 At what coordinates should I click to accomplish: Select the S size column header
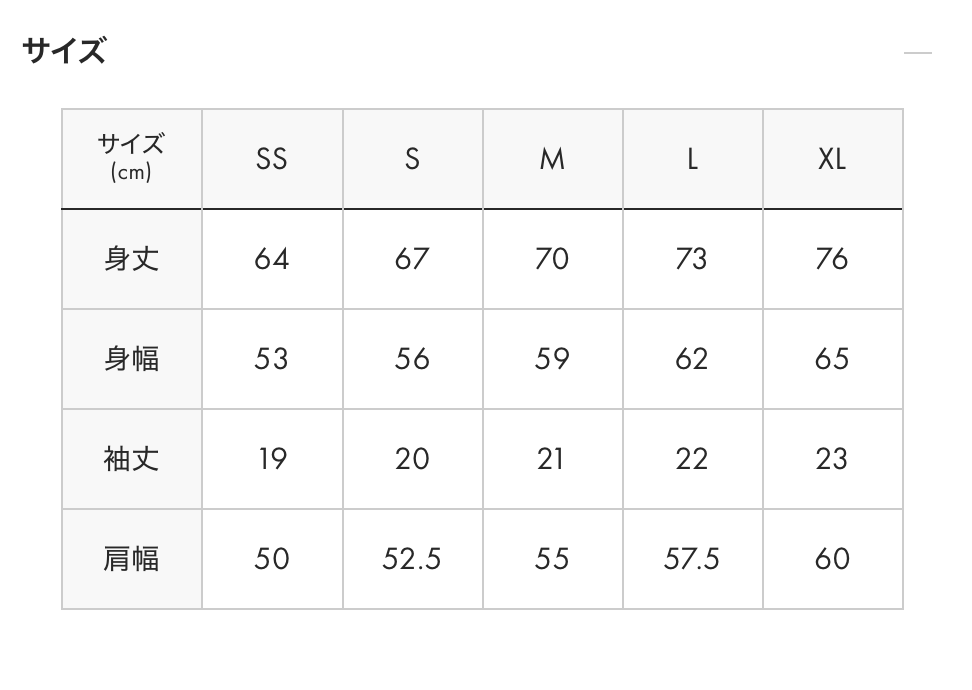pos(412,159)
